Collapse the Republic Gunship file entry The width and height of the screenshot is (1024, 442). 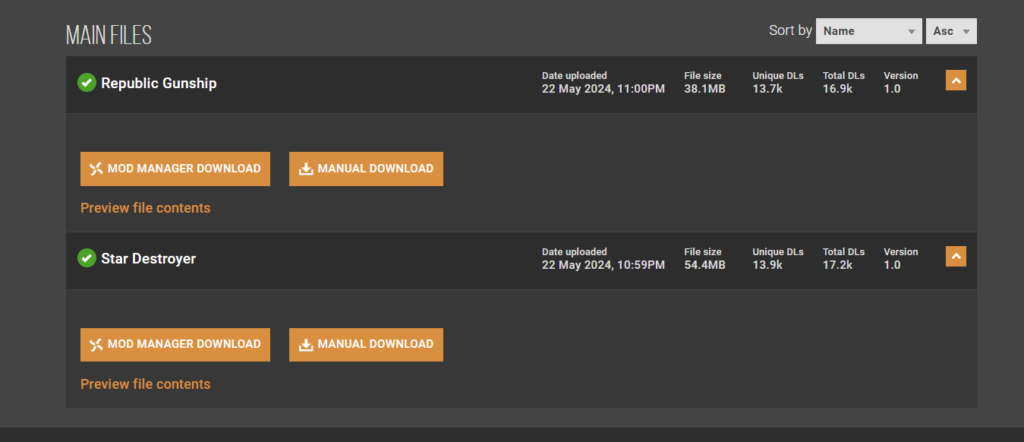click(956, 81)
